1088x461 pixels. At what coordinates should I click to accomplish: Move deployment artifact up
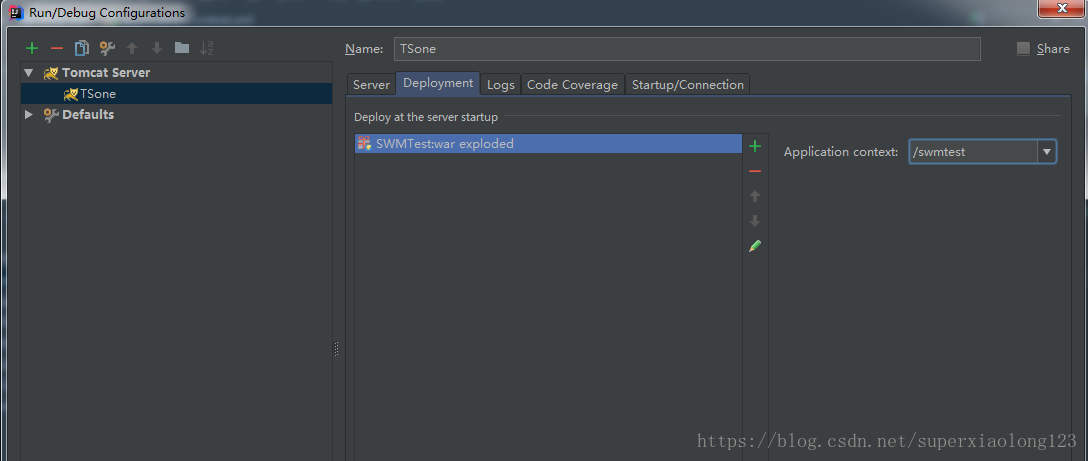point(755,196)
